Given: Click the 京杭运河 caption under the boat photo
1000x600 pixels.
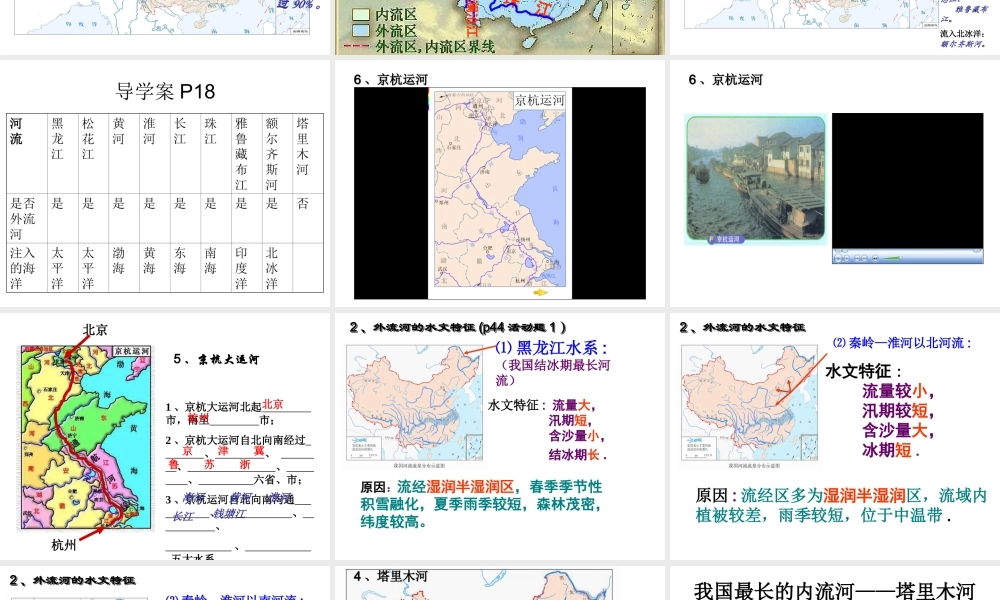Looking at the screenshot, I should pyautogui.click(x=728, y=239).
